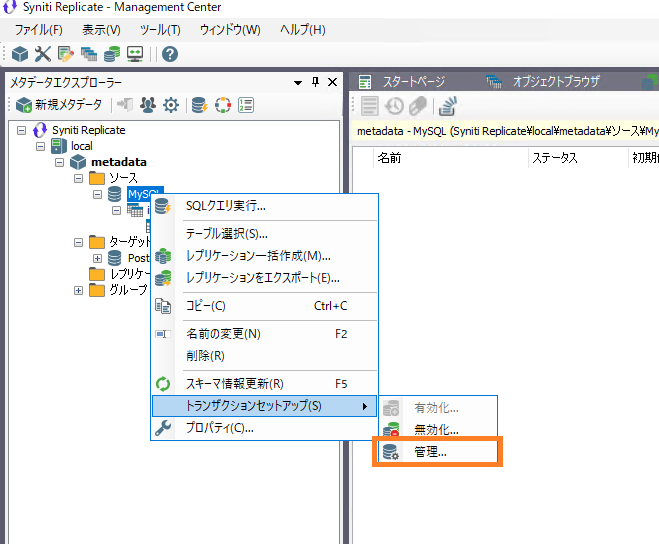Click the history clock icon in right toolbar
The width and height of the screenshot is (659, 544).
pyautogui.click(x=394, y=106)
